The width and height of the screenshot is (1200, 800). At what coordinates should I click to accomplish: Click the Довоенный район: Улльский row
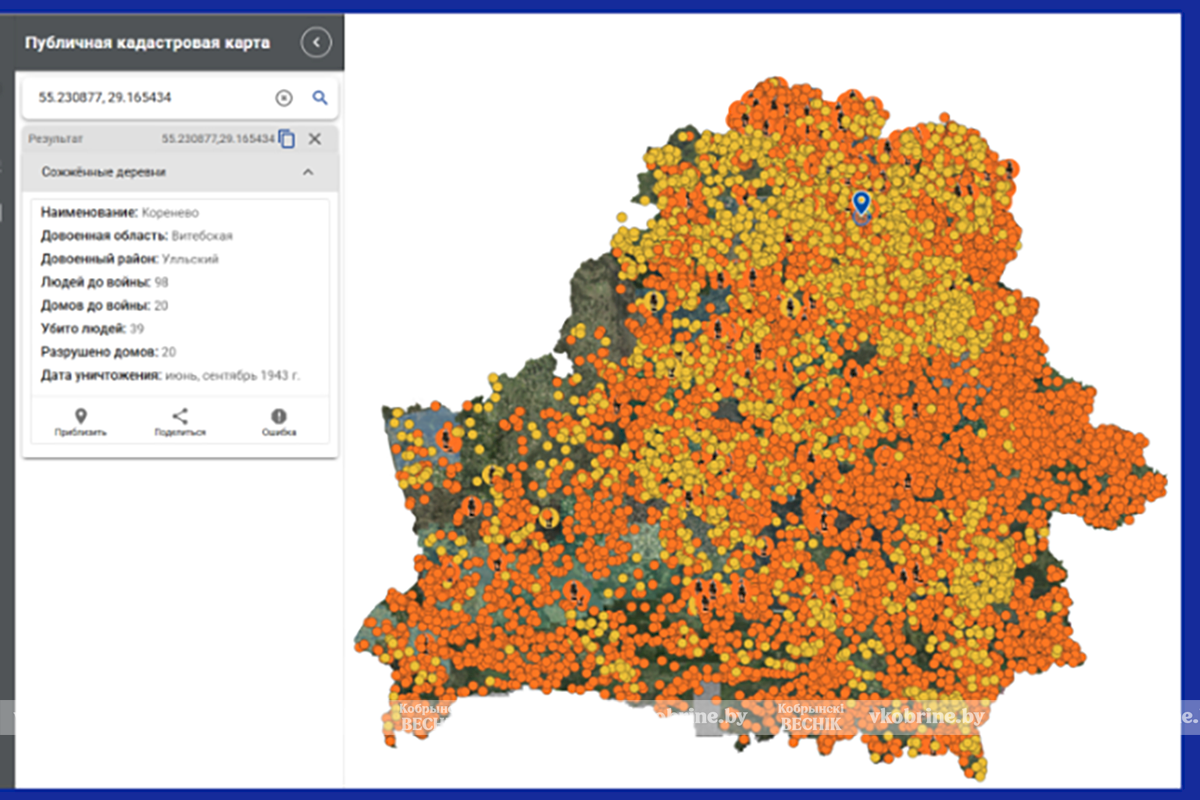130,259
